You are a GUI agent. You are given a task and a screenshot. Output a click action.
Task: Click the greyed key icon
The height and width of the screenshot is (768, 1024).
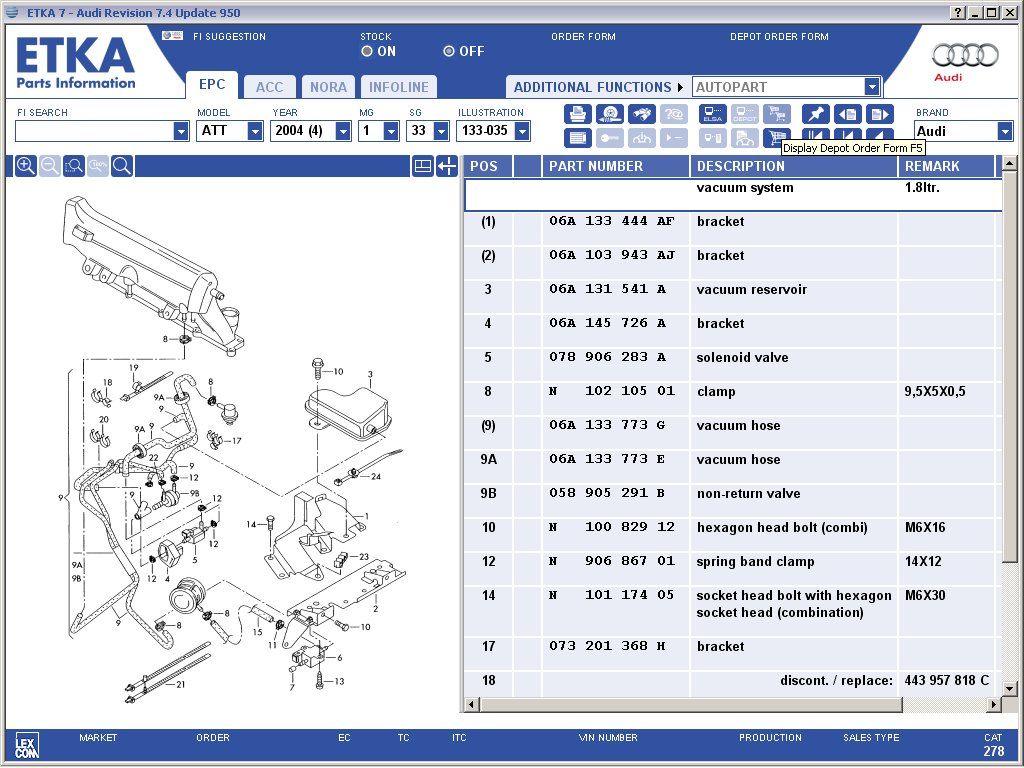[610, 138]
